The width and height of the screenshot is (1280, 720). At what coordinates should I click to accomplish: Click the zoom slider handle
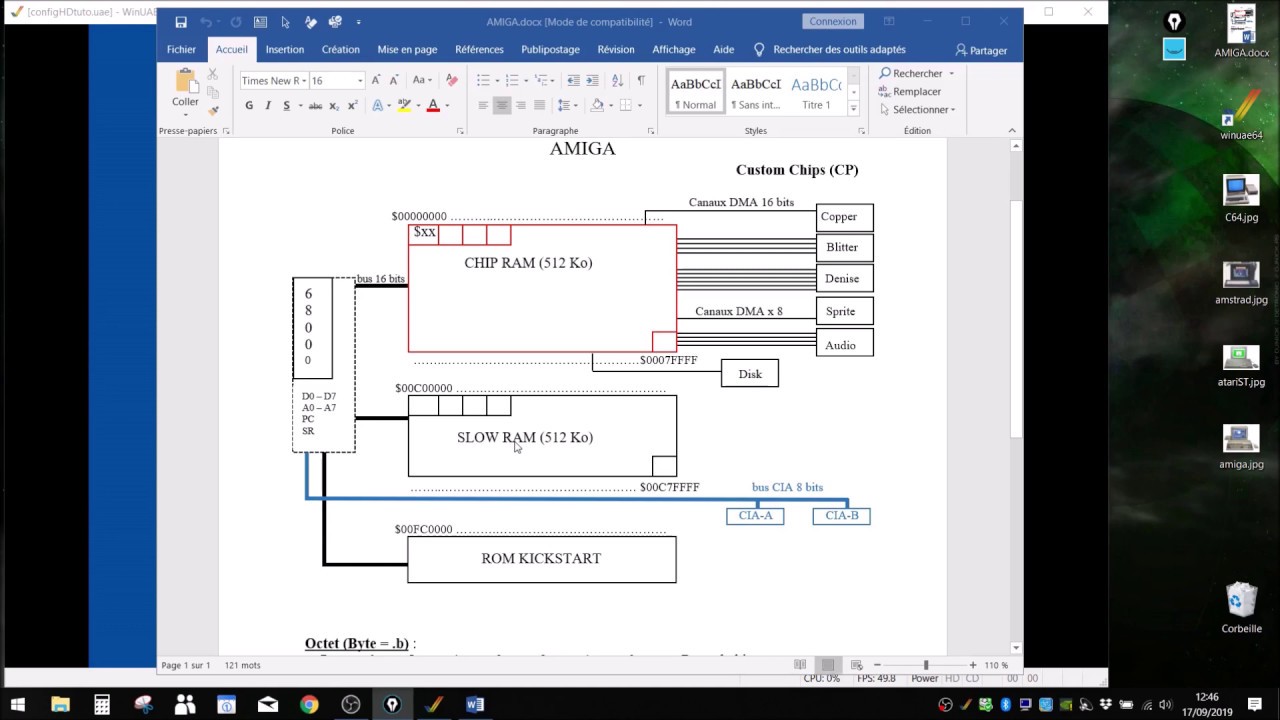[x=926, y=665]
